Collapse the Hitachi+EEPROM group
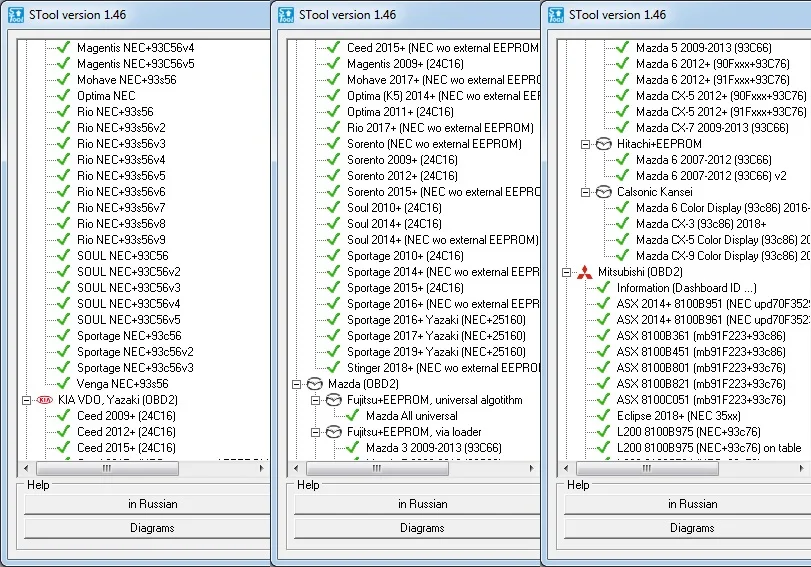 (x=585, y=144)
